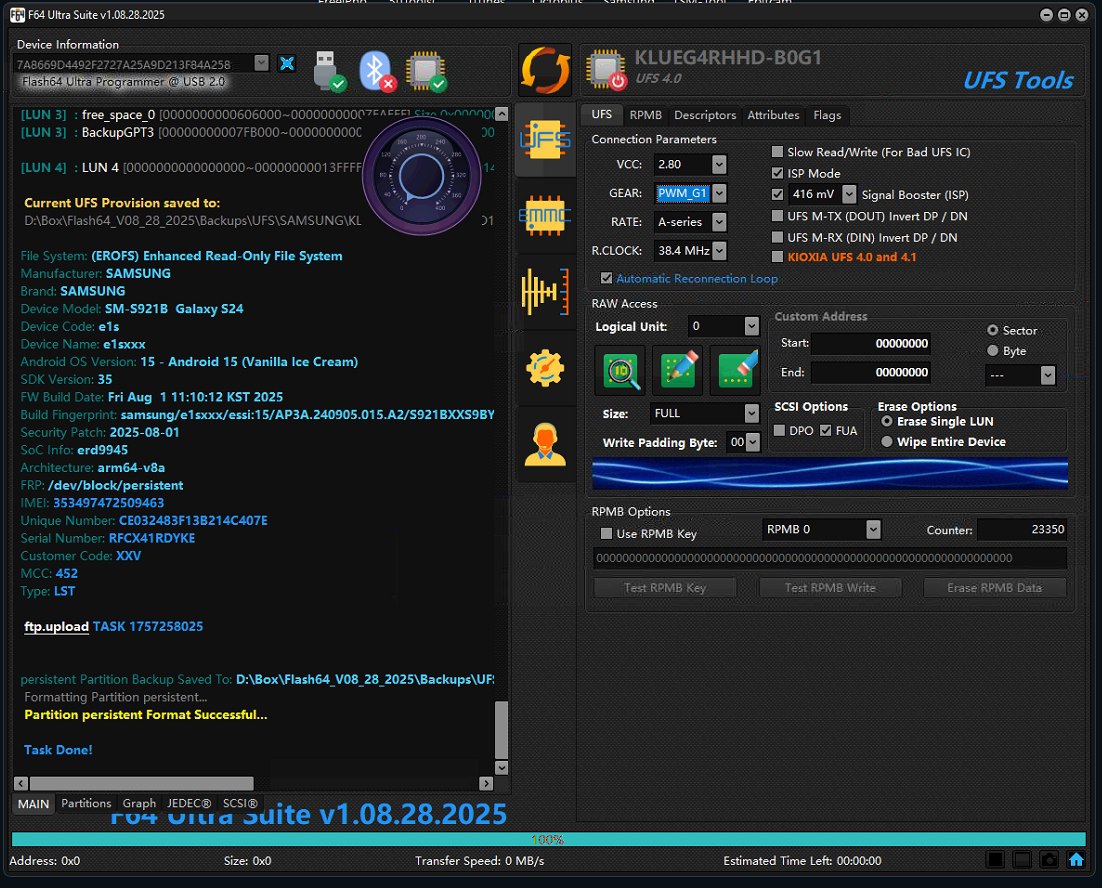Enable KIOXIA UFS 4.0 and 4.1 option

777,257
